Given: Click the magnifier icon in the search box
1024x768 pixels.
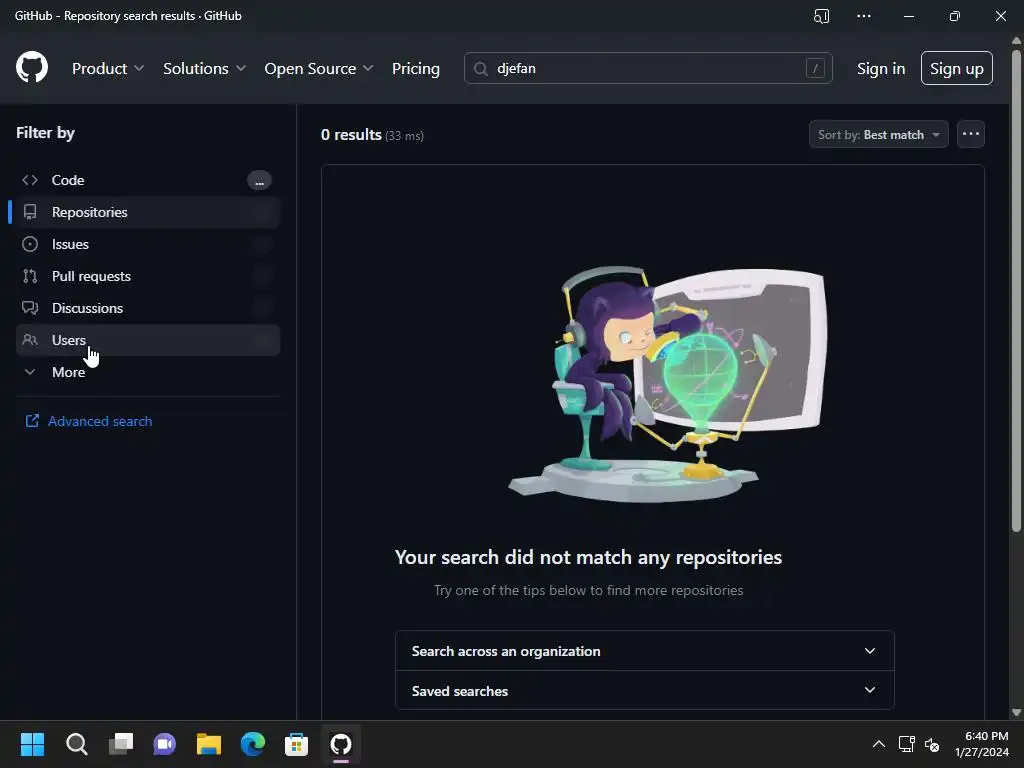Looking at the screenshot, I should click(x=481, y=69).
